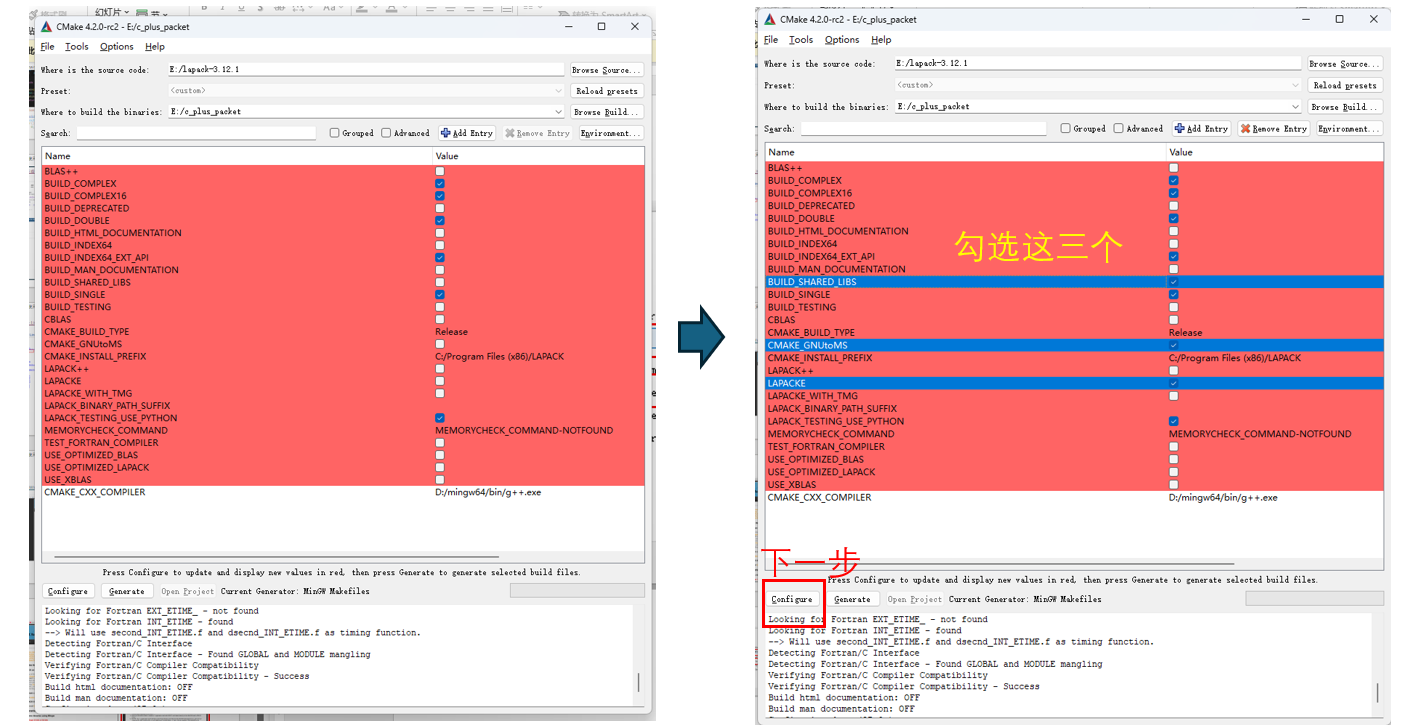This screenshot has width=1401, height=728.
Task: Click Search field in right window
Action: click(923, 128)
